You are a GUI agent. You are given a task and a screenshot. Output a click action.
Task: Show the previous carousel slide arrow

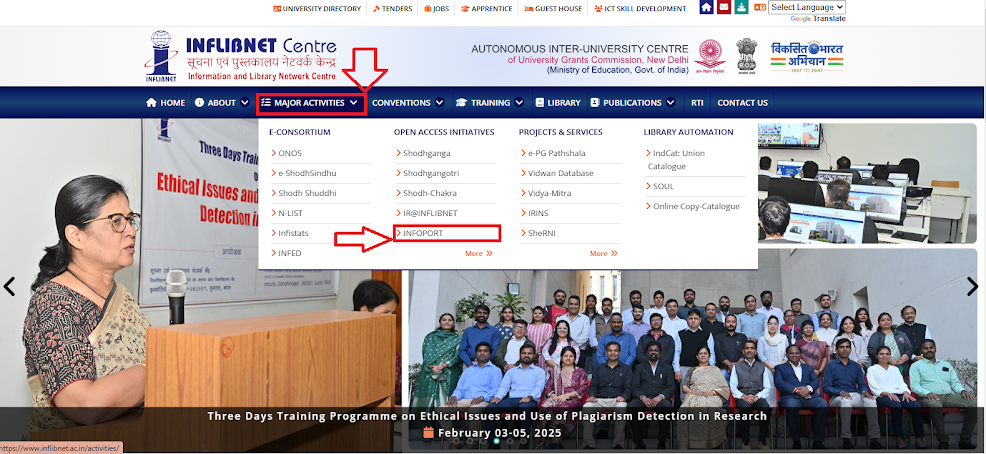point(9,286)
